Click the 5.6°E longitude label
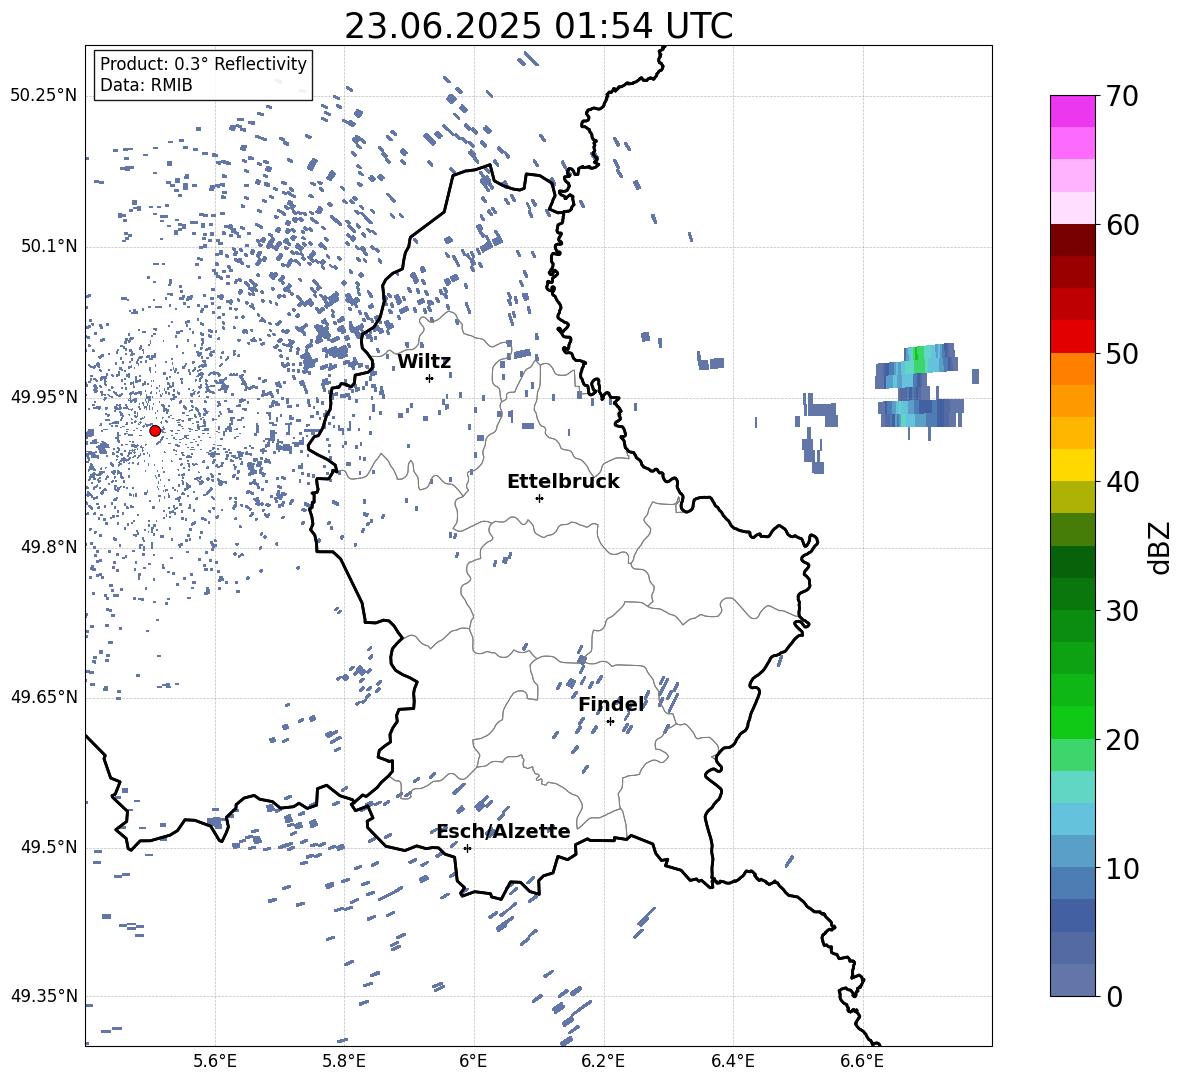Screen dimensions: 1184x1081 (215, 1061)
